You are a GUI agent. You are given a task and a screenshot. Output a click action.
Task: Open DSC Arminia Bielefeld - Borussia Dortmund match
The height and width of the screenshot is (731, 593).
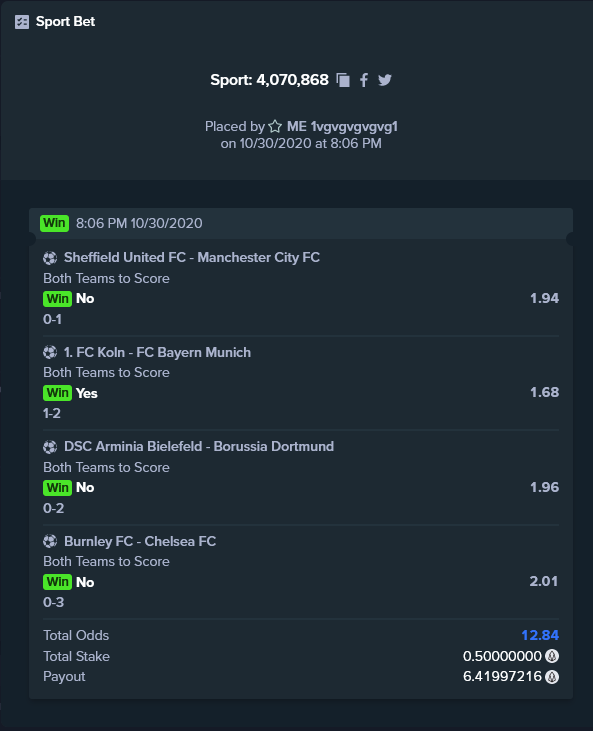(x=199, y=447)
